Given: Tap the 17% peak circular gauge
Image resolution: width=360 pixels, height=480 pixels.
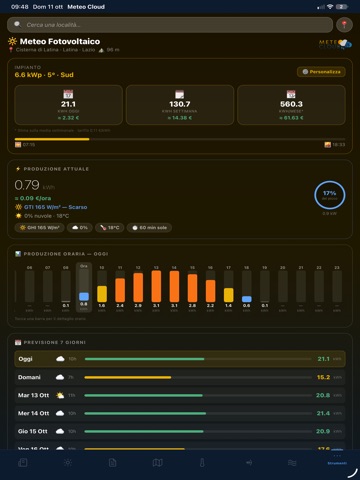Looking at the screenshot, I should point(329,195).
